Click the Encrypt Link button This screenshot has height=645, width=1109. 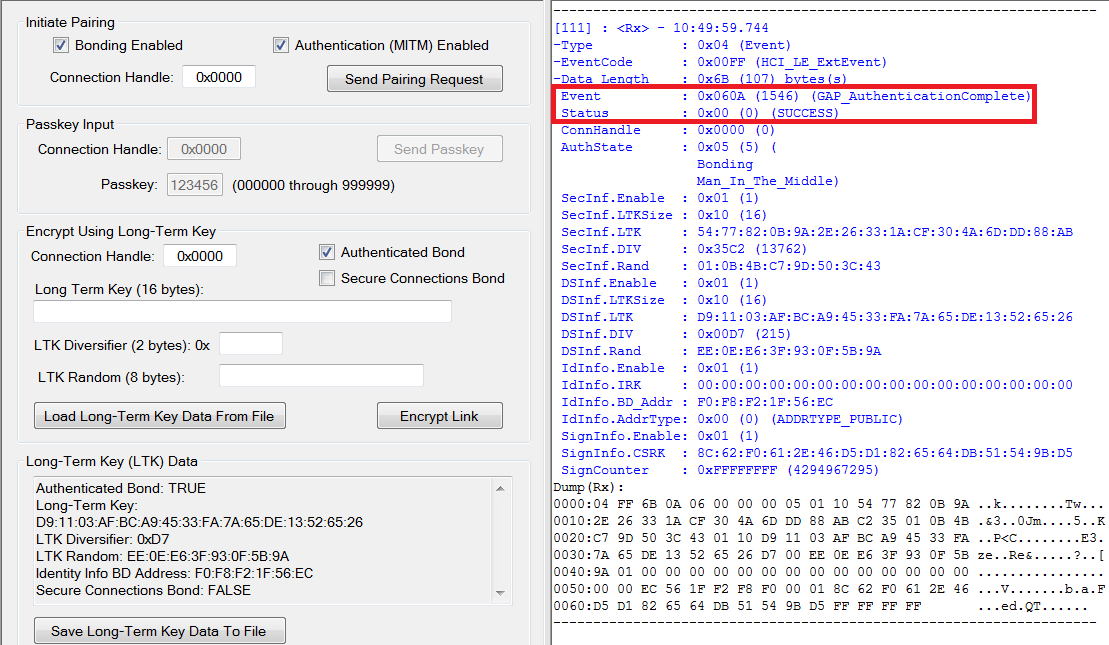click(439, 416)
